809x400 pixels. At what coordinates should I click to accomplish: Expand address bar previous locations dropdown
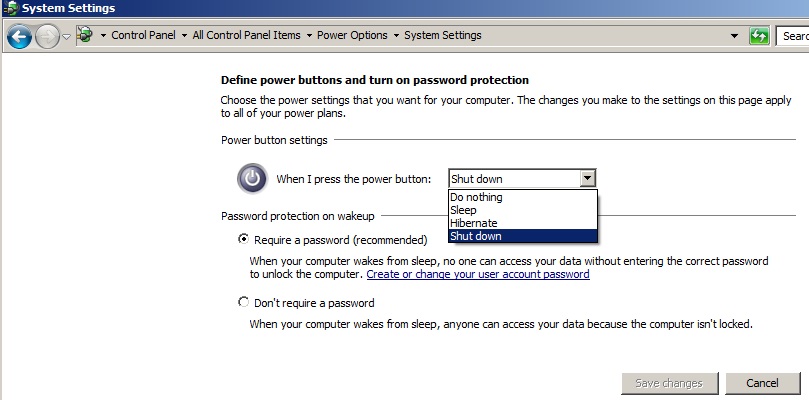[x=734, y=36]
